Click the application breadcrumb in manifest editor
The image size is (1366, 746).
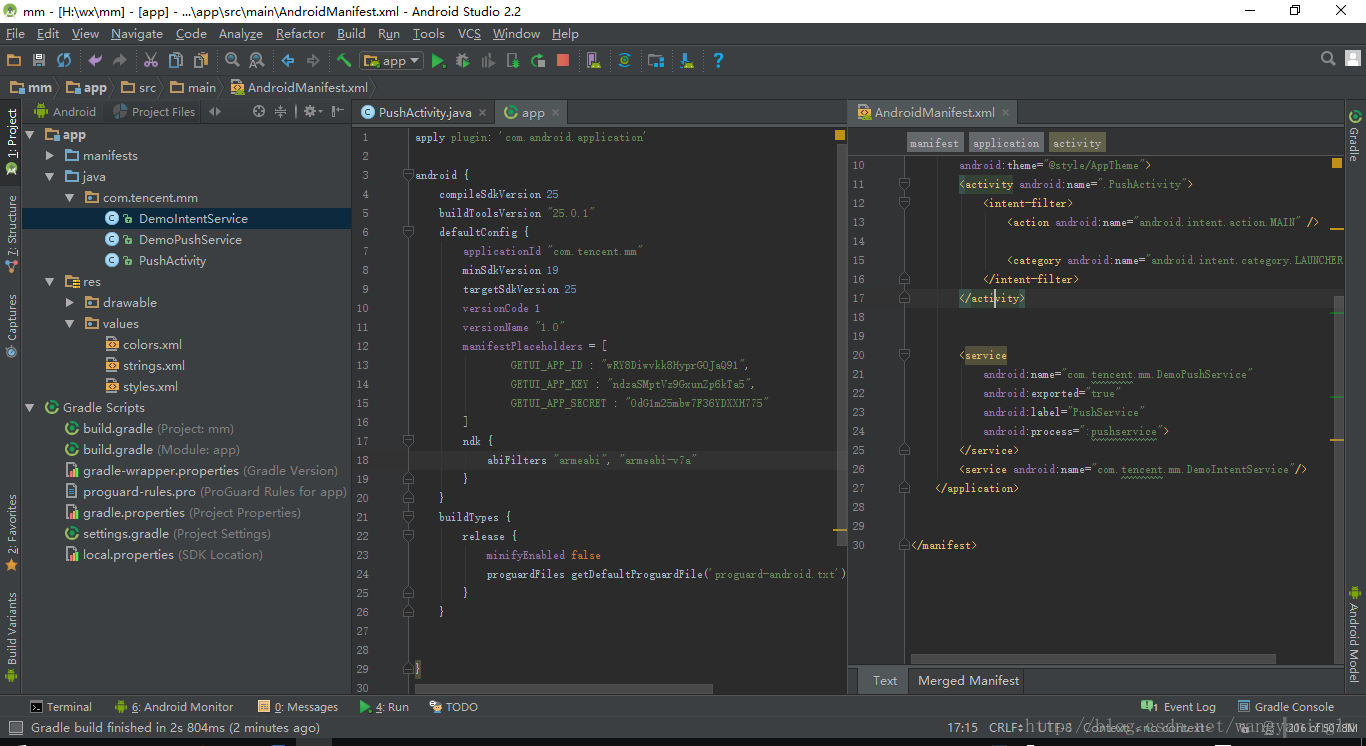(x=1005, y=143)
